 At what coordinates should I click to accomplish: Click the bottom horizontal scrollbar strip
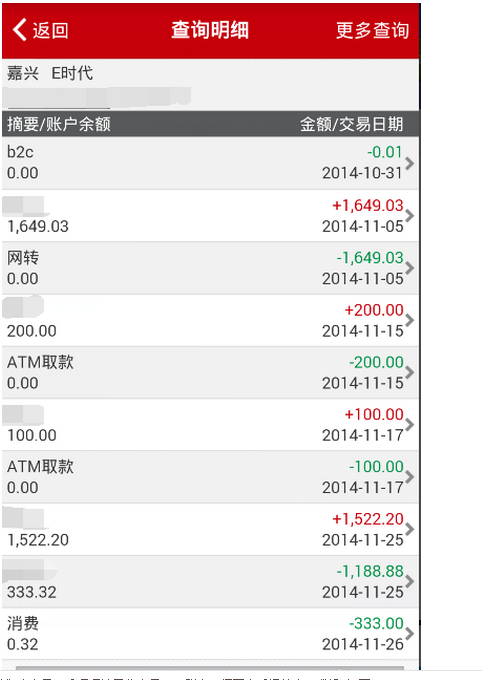[x=210, y=668]
